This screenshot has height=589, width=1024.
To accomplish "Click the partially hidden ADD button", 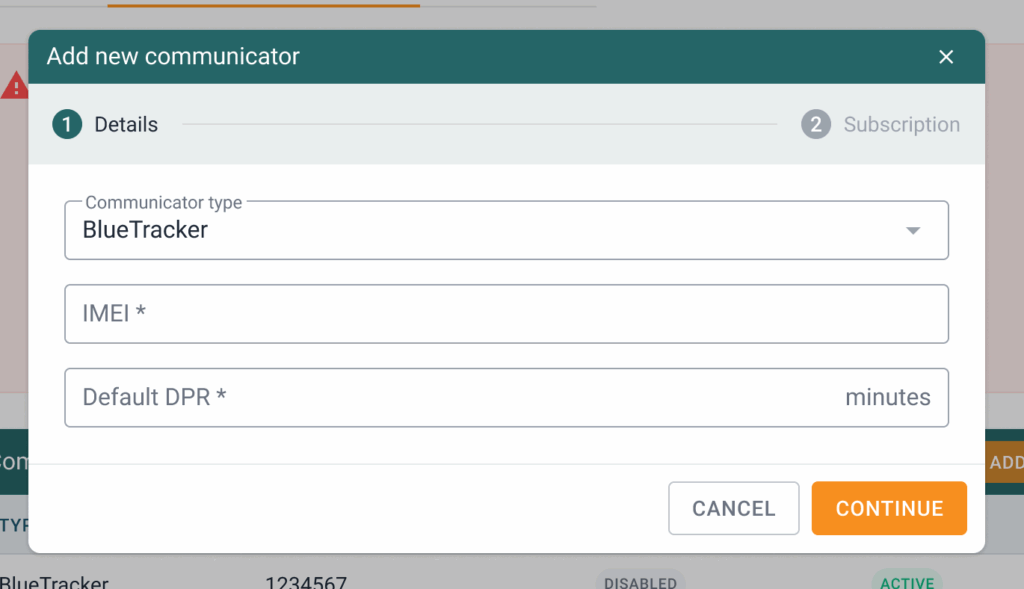I will (1005, 463).
